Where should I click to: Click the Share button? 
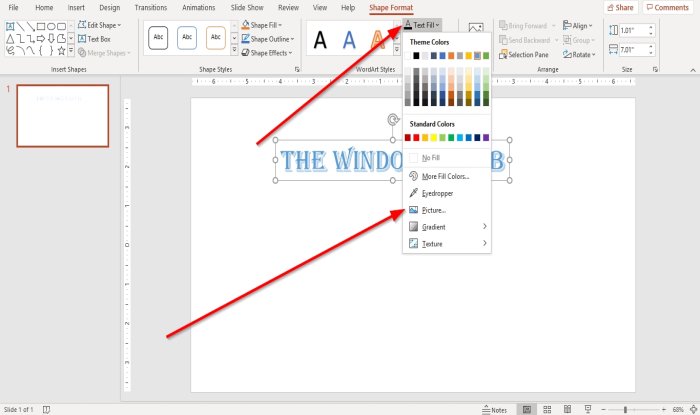pyautogui.click(x=621, y=8)
